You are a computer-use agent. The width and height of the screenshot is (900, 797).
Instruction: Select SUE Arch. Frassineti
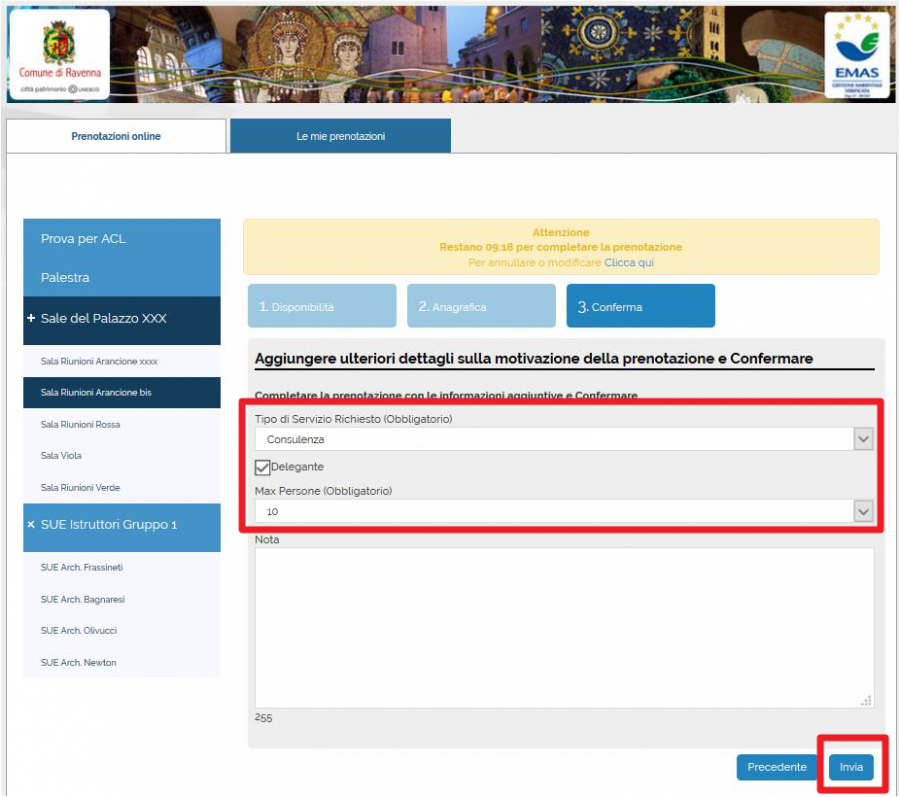[x=122, y=567]
